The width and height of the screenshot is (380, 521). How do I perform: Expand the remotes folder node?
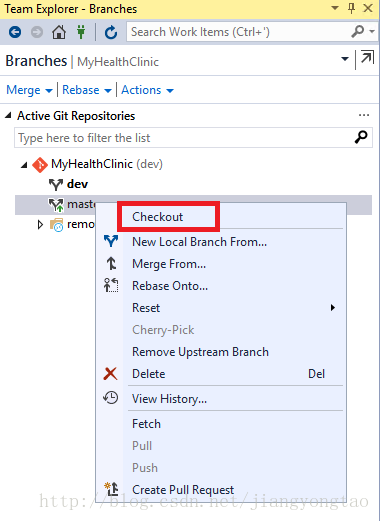click(x=40, y=225)
